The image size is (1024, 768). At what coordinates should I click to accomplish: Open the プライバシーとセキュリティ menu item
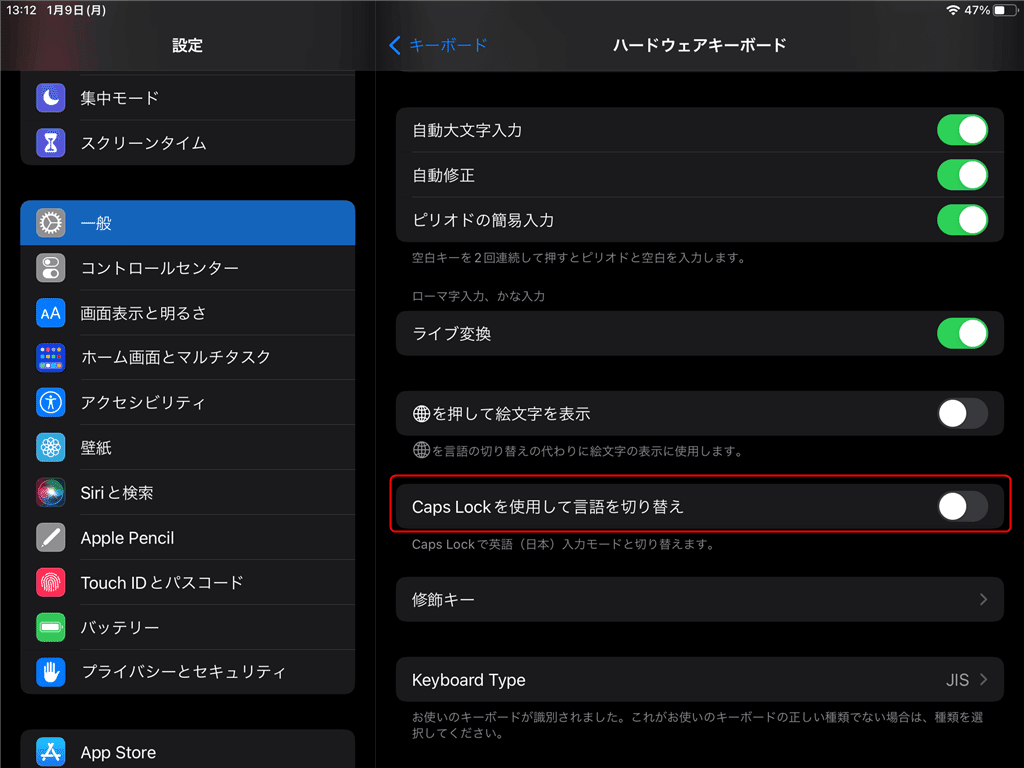tap(50, 672)
